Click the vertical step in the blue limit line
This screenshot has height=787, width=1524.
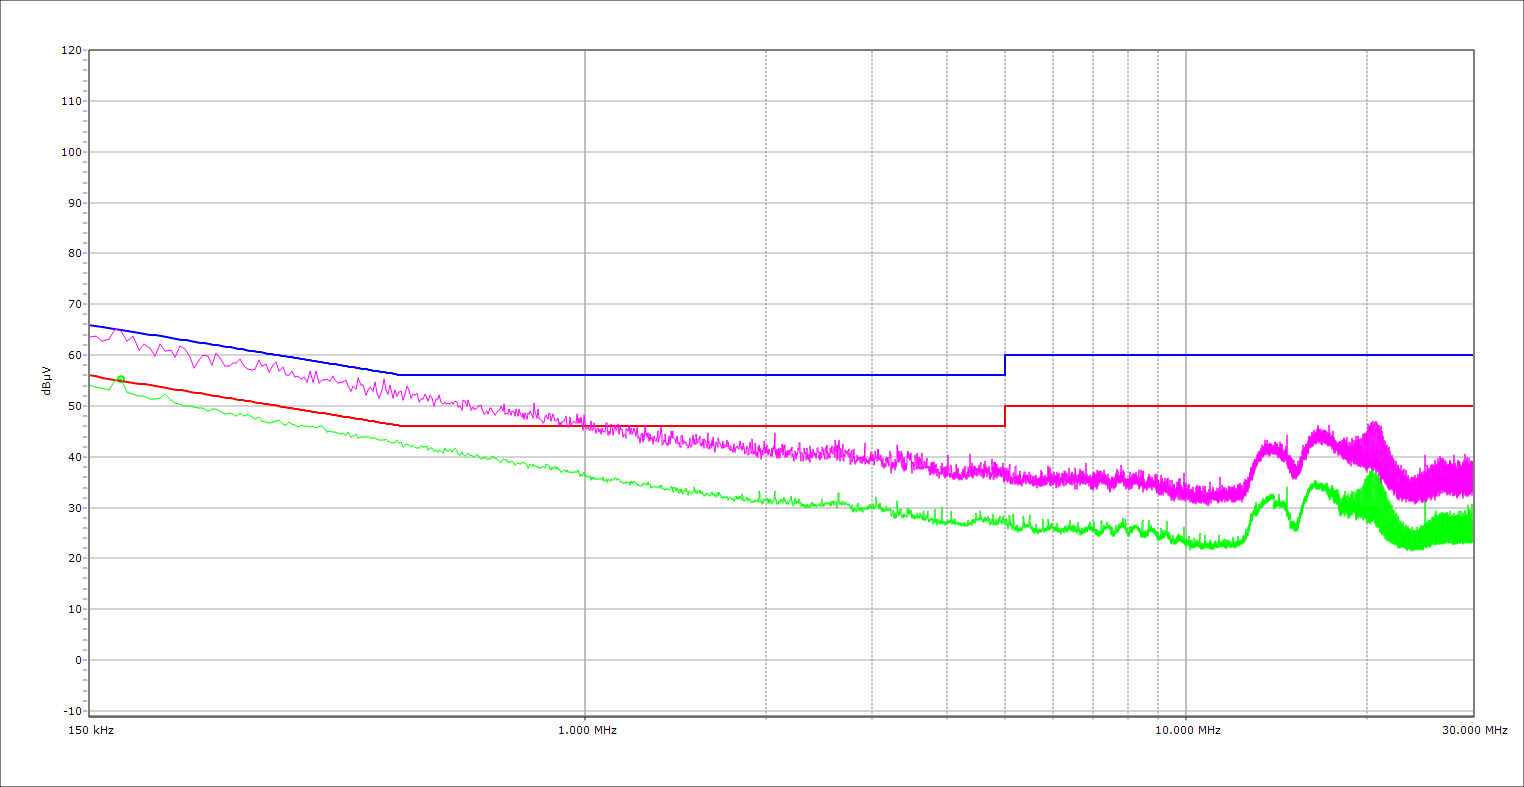click(1005, 365)
